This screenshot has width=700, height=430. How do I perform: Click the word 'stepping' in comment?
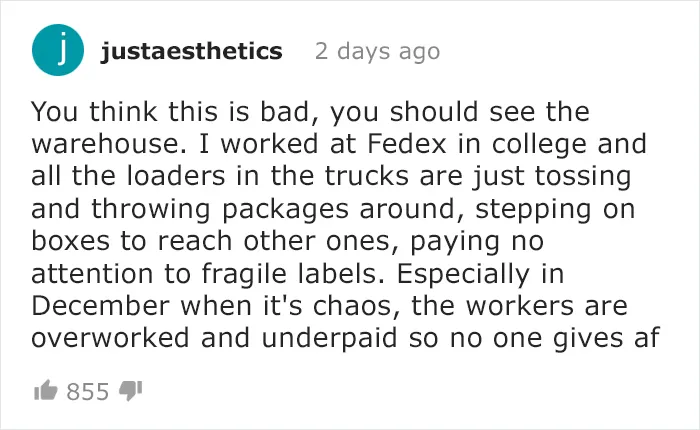533,210
